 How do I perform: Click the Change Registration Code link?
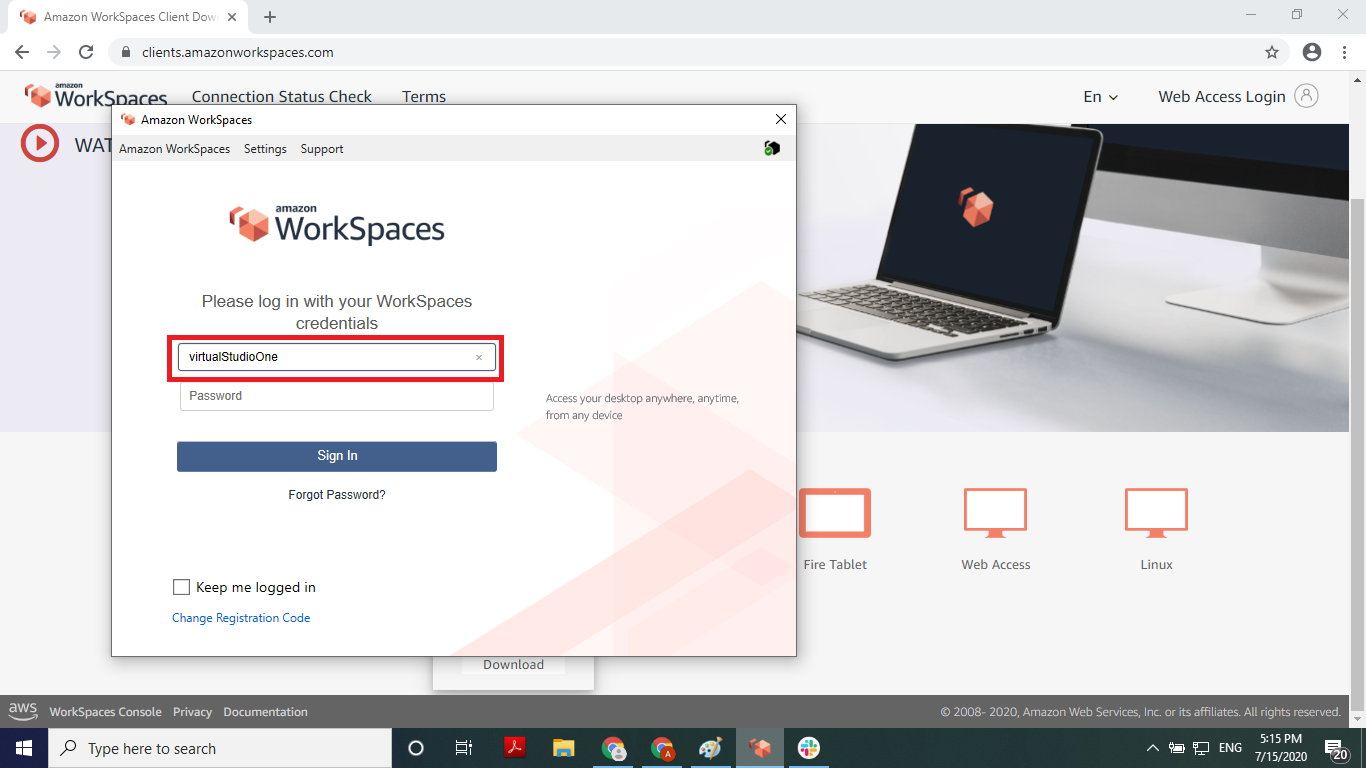tap(241, 618)
